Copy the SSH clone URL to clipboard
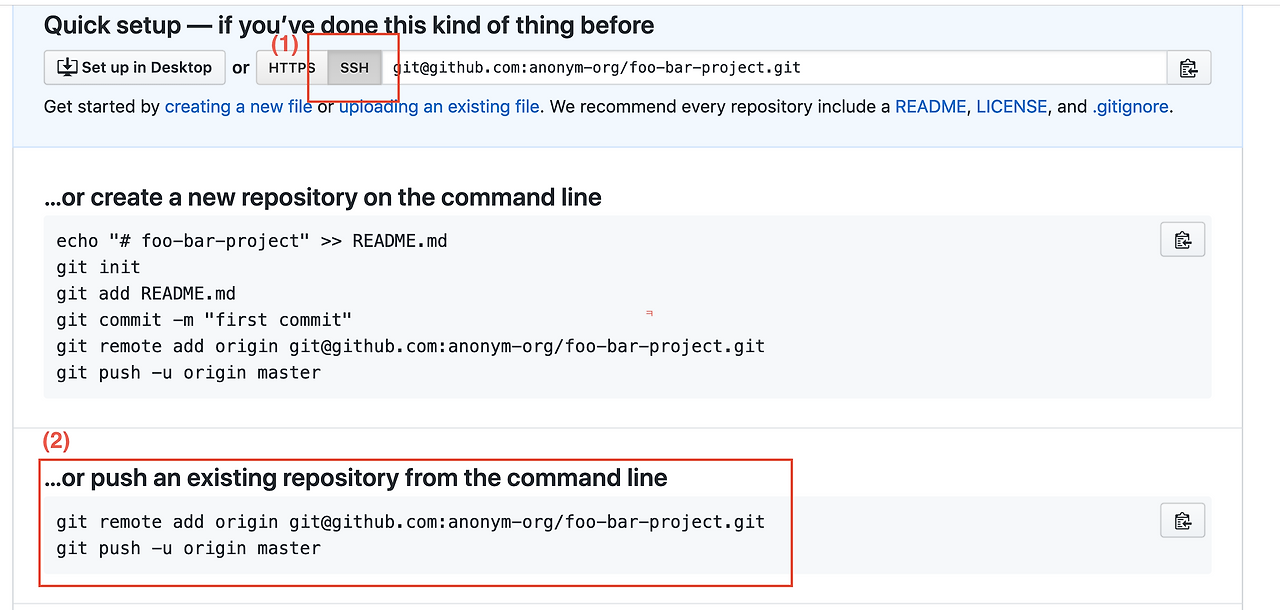Screen dimensions: 1280x610 click(x=1188, y=68)
